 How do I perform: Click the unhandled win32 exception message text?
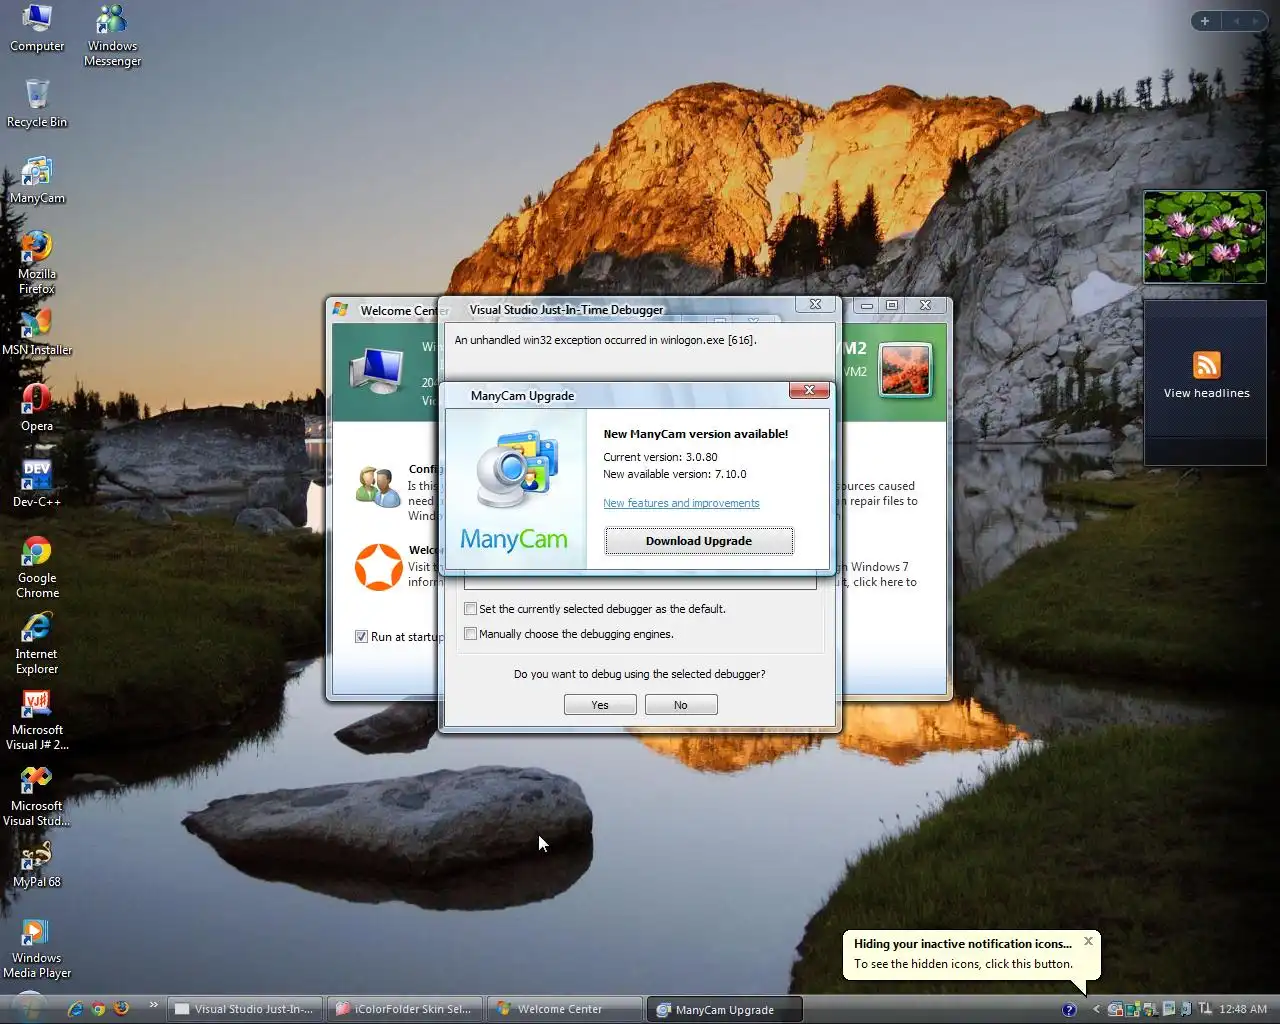click(605, 340)
